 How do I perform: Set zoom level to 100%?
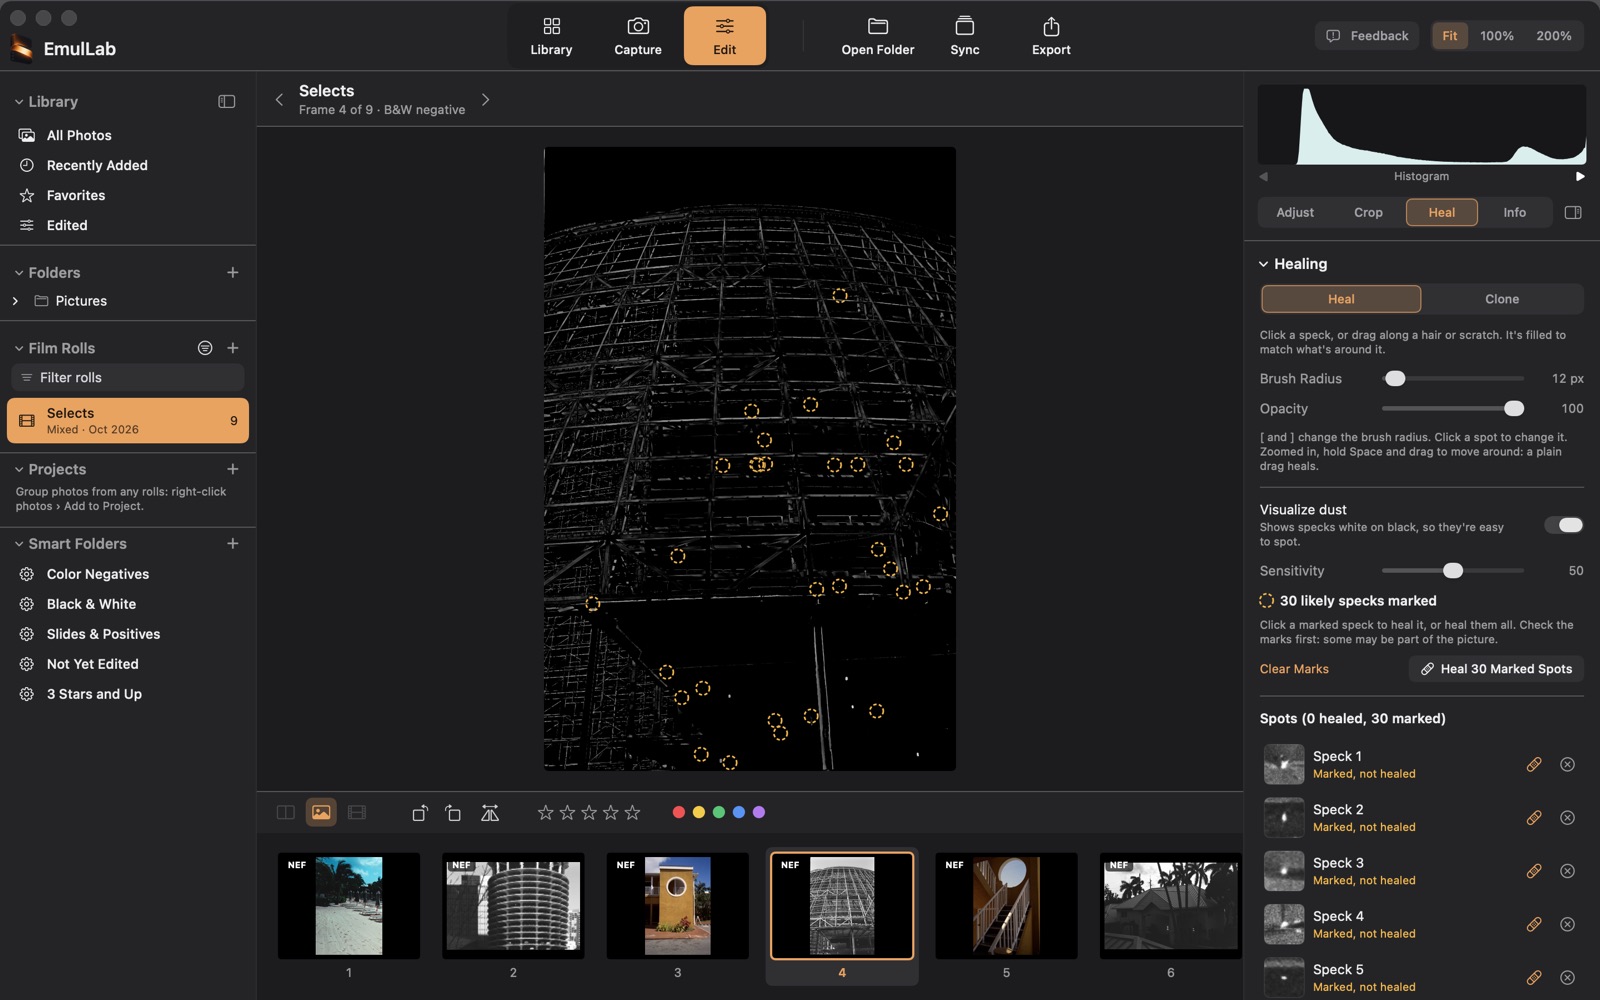coord(1497,36)
